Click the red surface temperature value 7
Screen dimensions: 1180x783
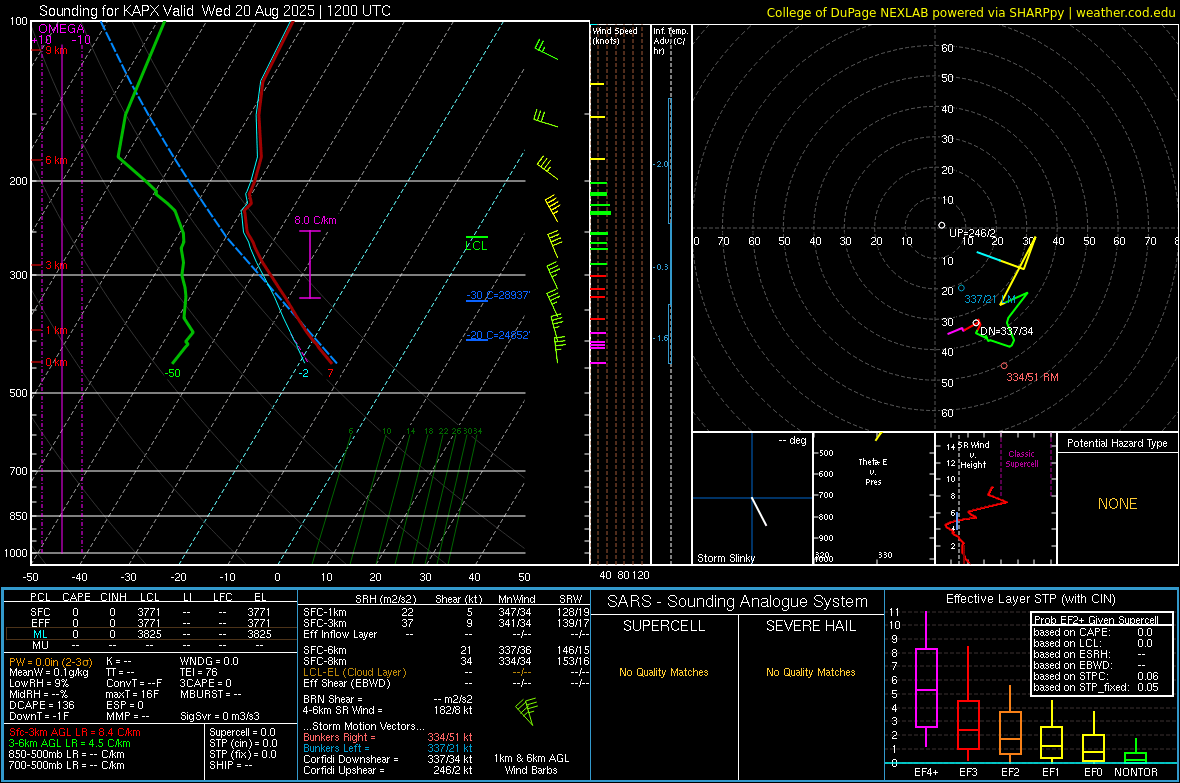[330, 373]
